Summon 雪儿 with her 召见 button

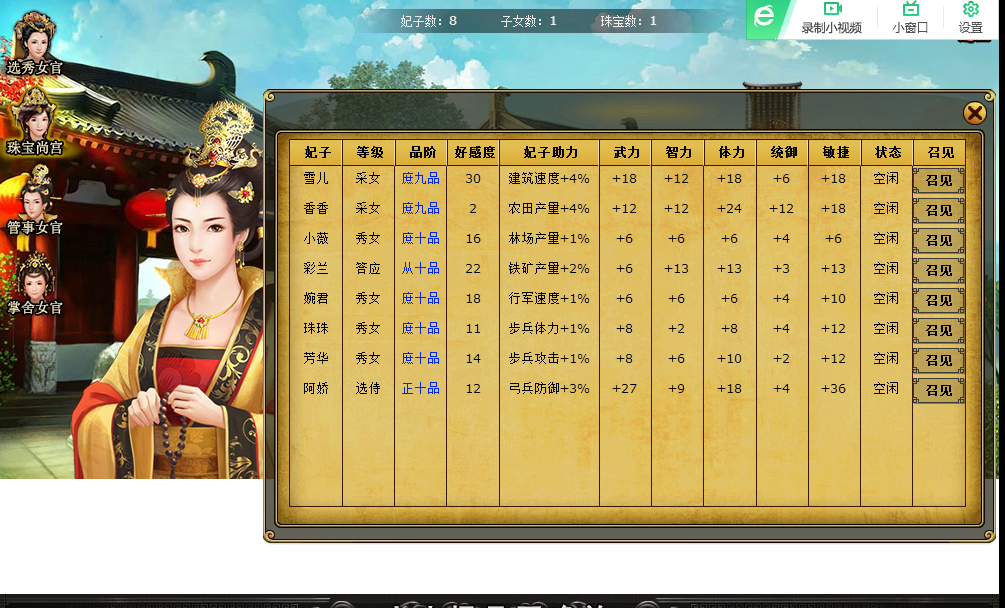click(x=939, y=181)
